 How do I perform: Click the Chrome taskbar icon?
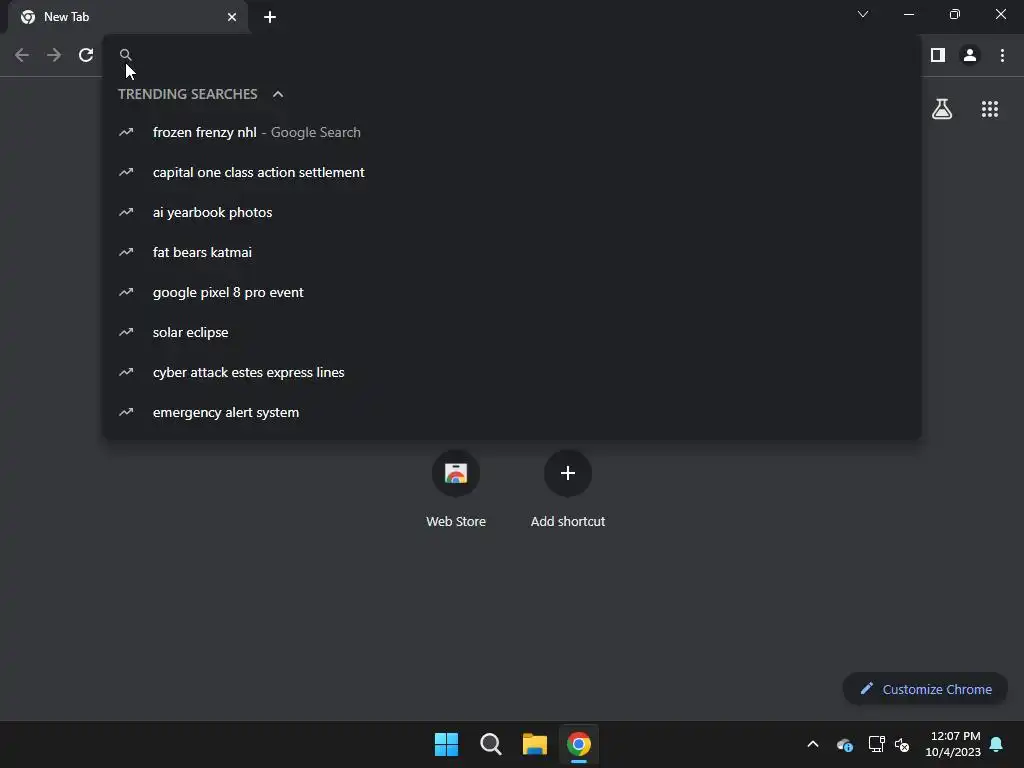click(579, 744)
